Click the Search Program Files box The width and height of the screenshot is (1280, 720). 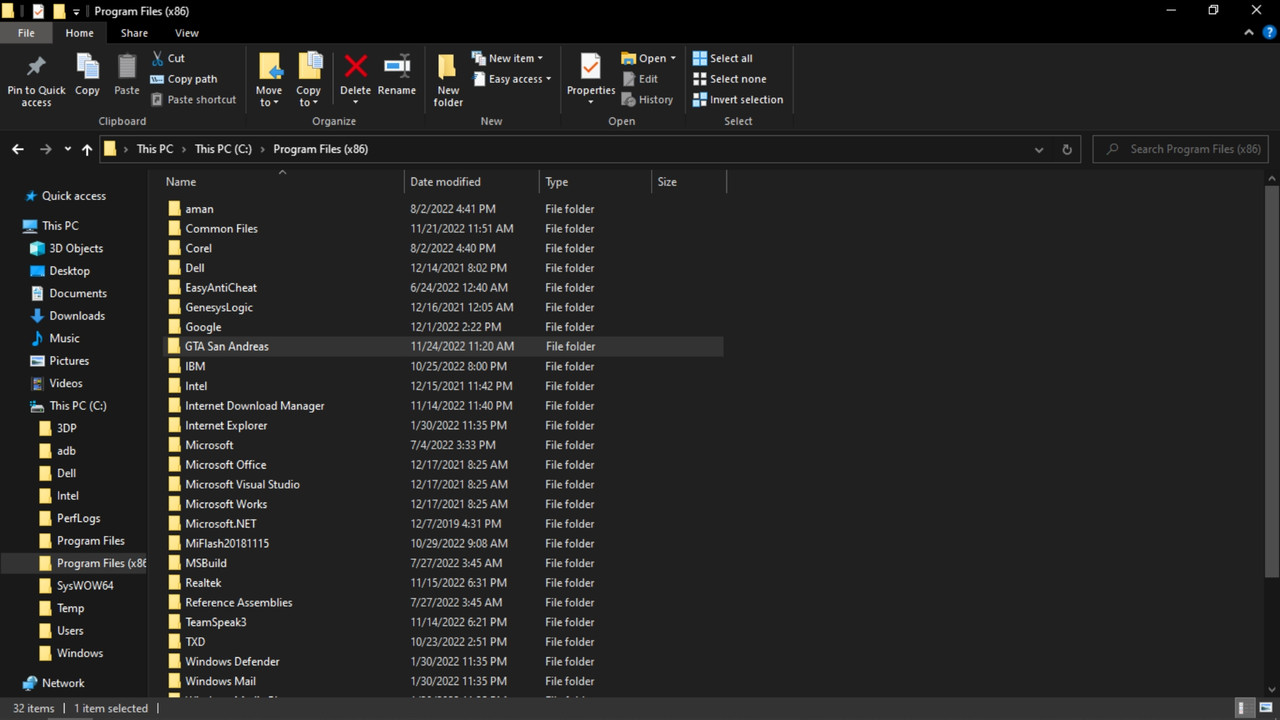coord(1182,149)
